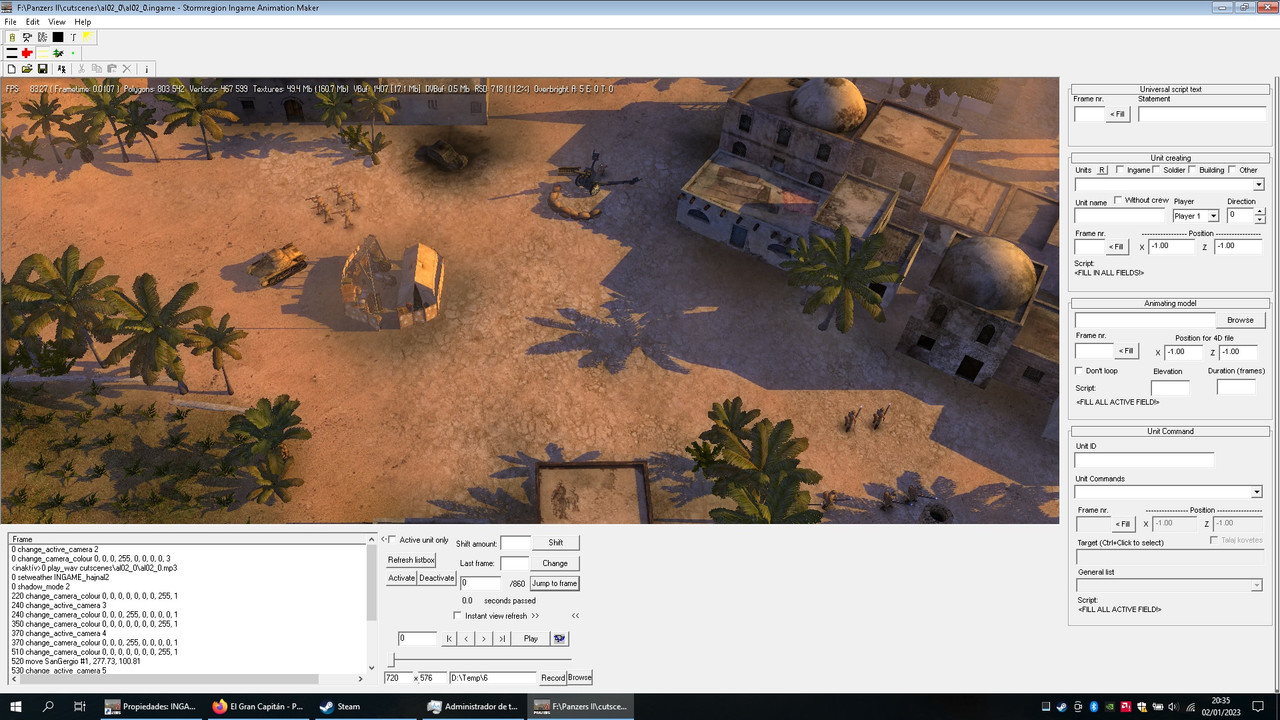
Task: Click the scissors cut icon
Action: pos(82,69)
